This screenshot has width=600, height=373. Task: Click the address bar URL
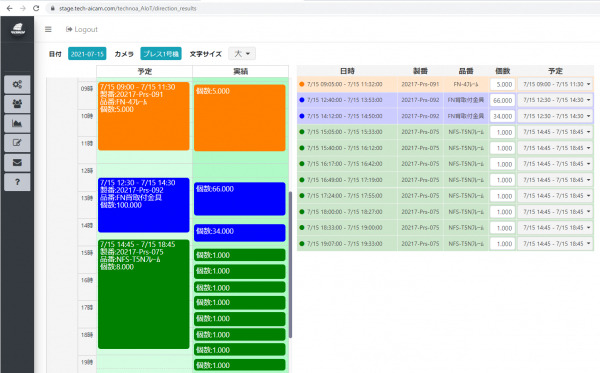(128, 8)
